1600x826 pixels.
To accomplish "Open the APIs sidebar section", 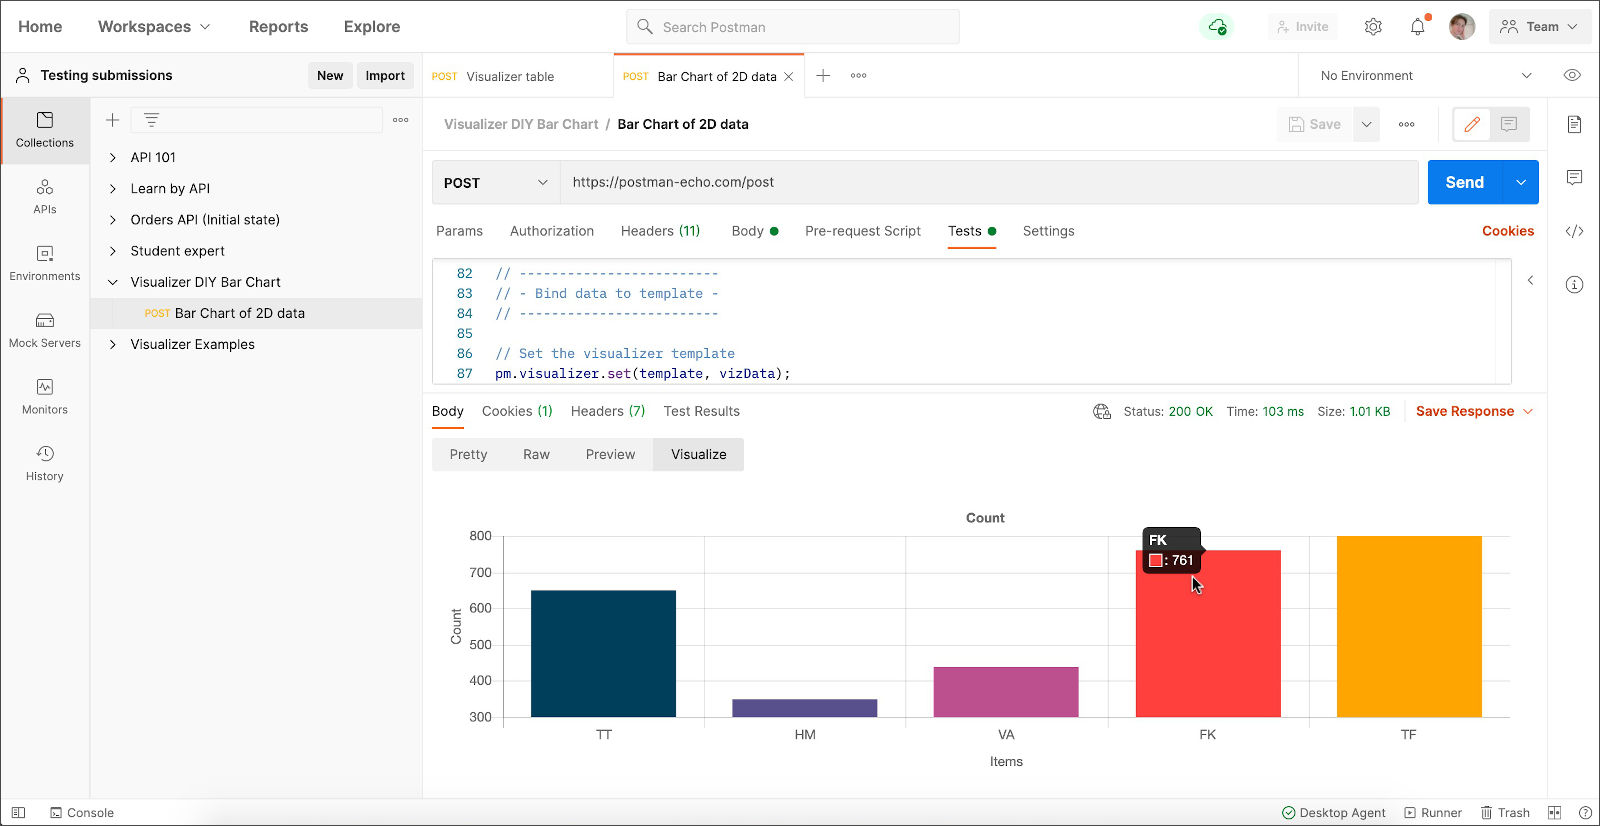I will coord(45,197).
